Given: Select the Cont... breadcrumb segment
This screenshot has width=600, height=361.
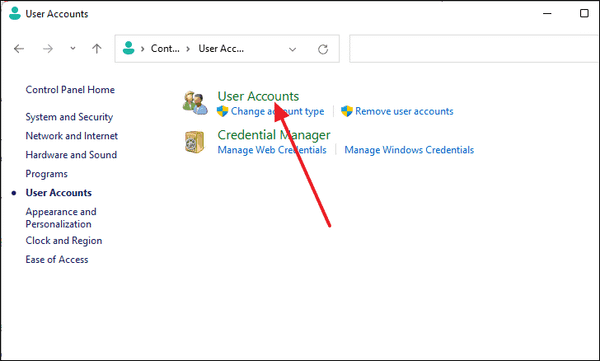Looking at the screenshot, I should [x=165, y=49].
